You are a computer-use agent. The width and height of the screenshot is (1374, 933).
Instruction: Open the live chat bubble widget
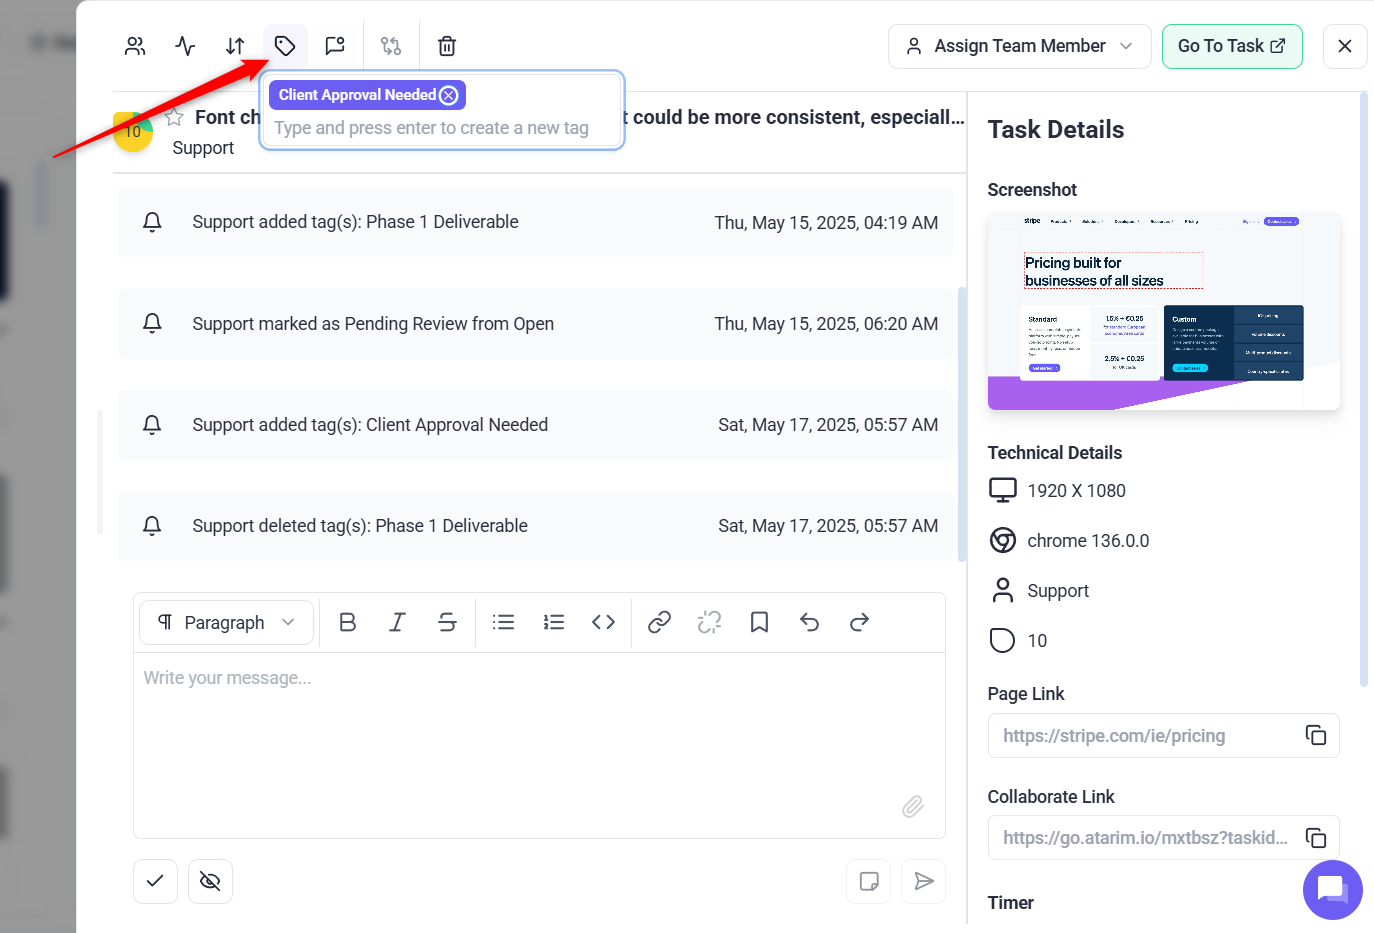(1332, 889)
